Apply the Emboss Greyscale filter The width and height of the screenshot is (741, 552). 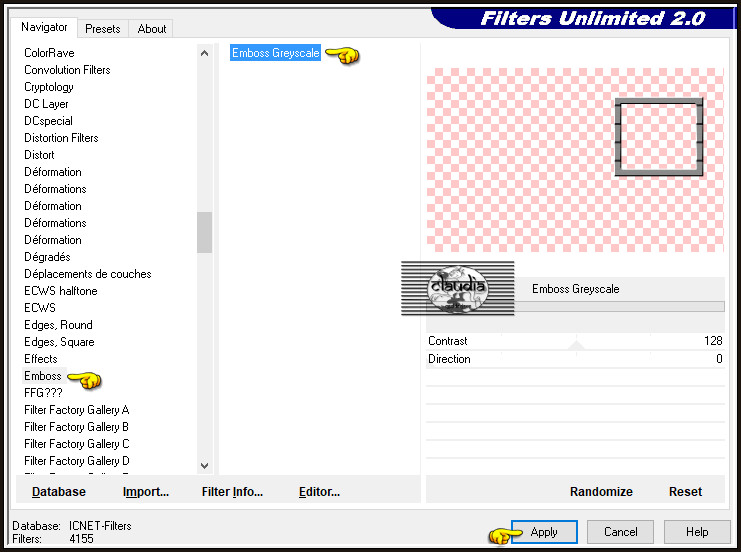point(544,532)
